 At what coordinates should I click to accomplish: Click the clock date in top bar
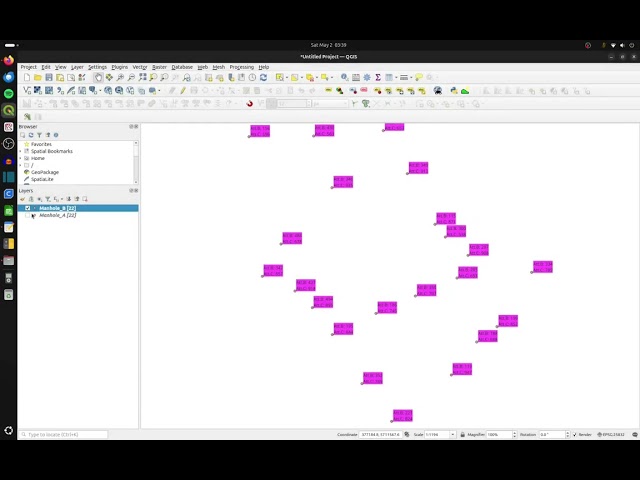point(328,45)
